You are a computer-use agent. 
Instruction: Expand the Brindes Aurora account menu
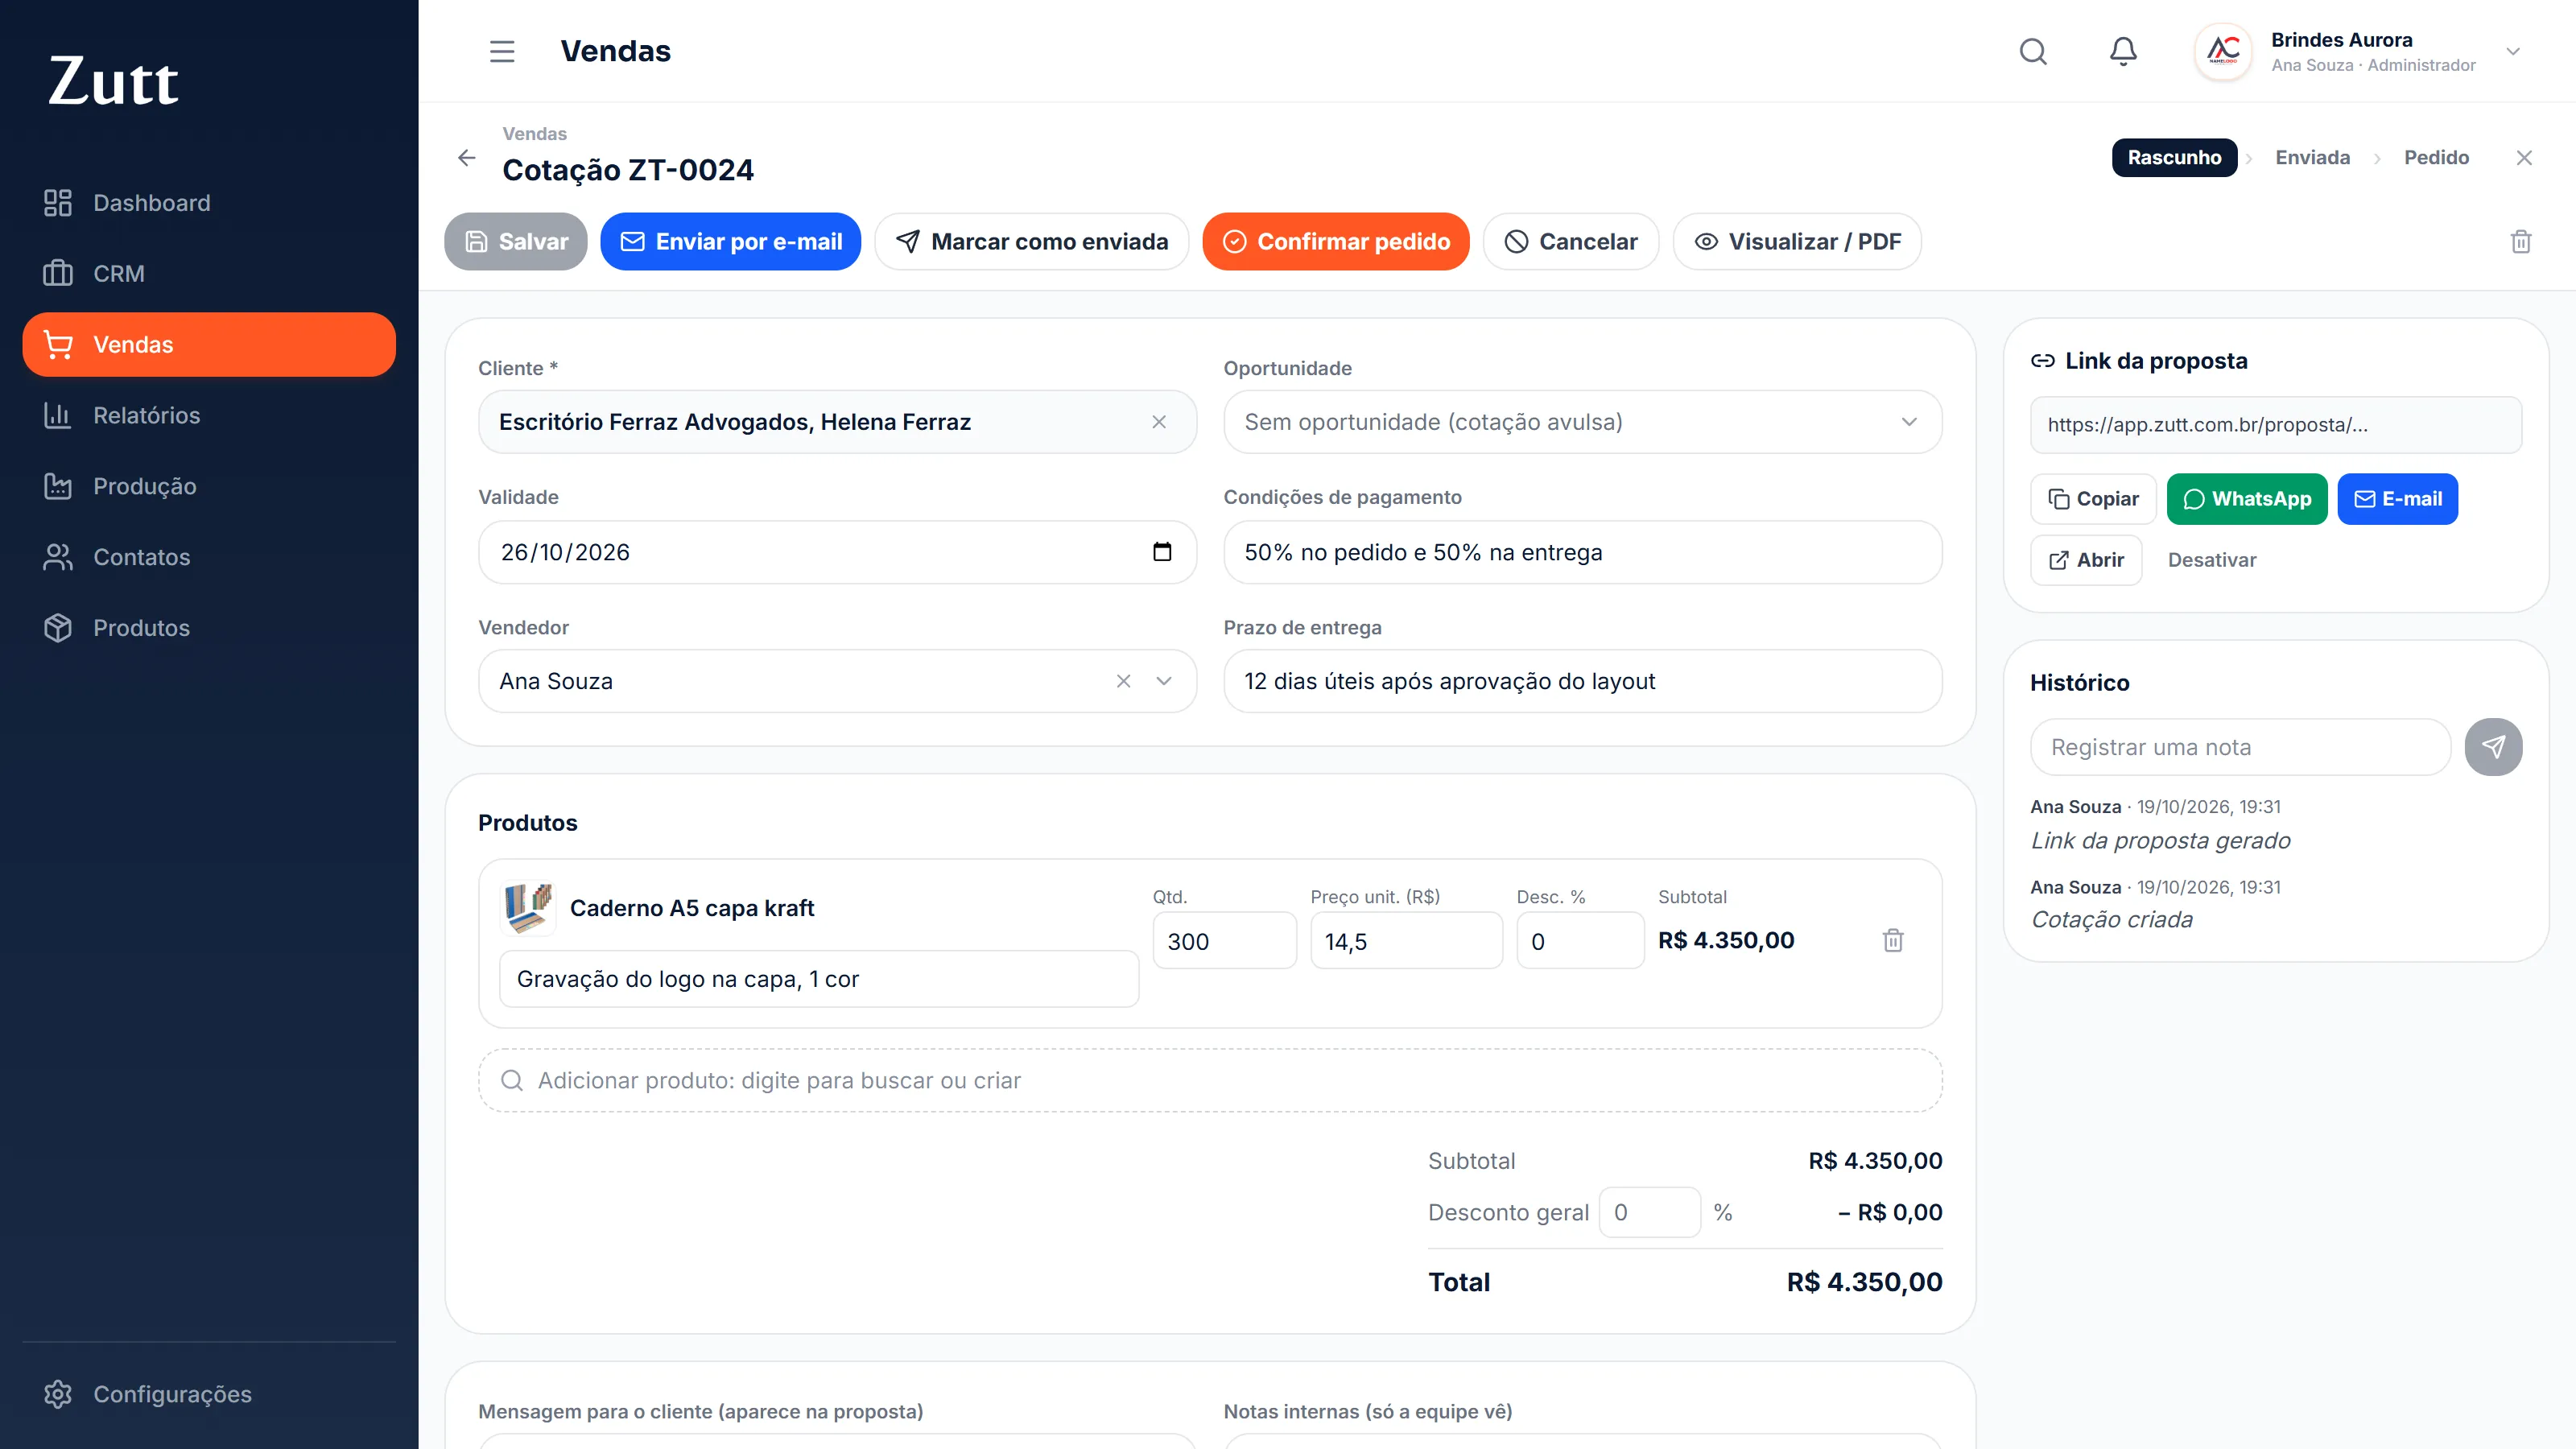2513,51
